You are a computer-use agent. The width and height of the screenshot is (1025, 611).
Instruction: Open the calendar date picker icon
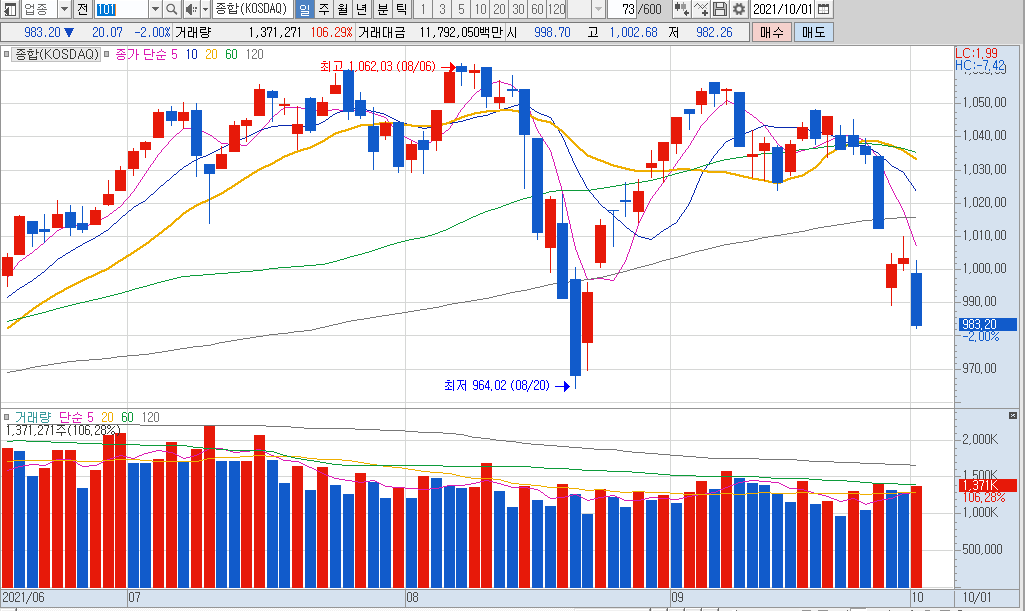tap(824, 9)
